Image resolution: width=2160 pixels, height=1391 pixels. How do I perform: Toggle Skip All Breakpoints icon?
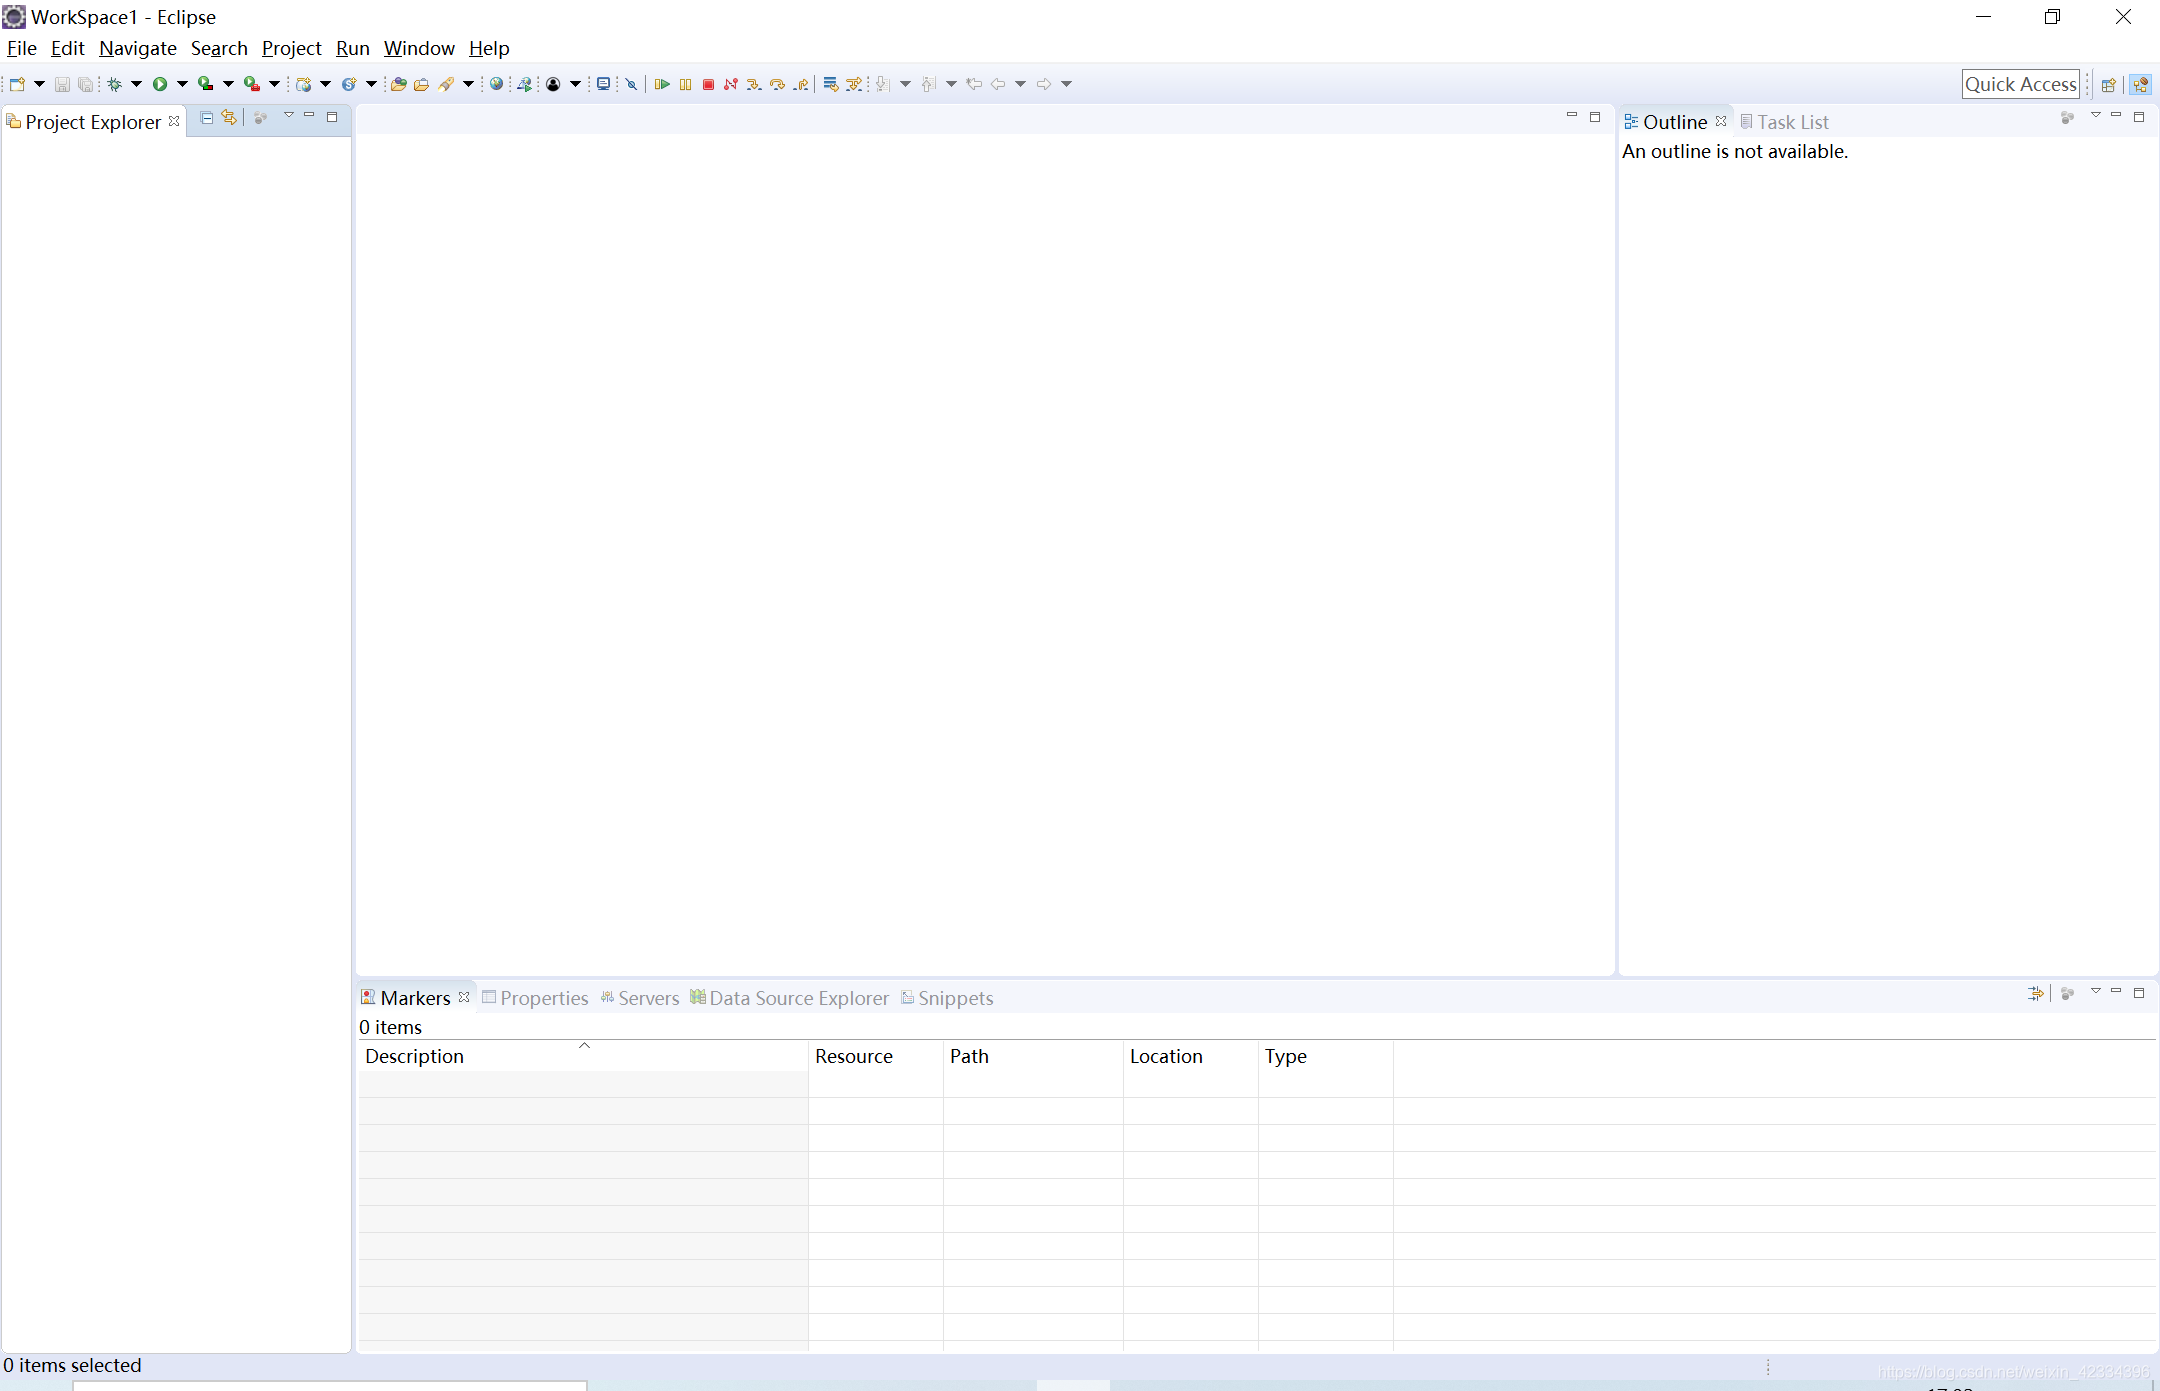point(632,84)
